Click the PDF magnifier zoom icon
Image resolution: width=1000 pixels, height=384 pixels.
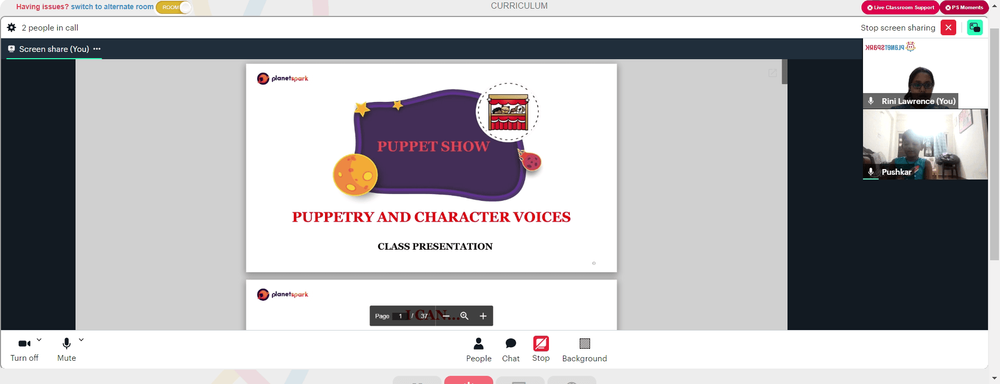tap(464, 316)
